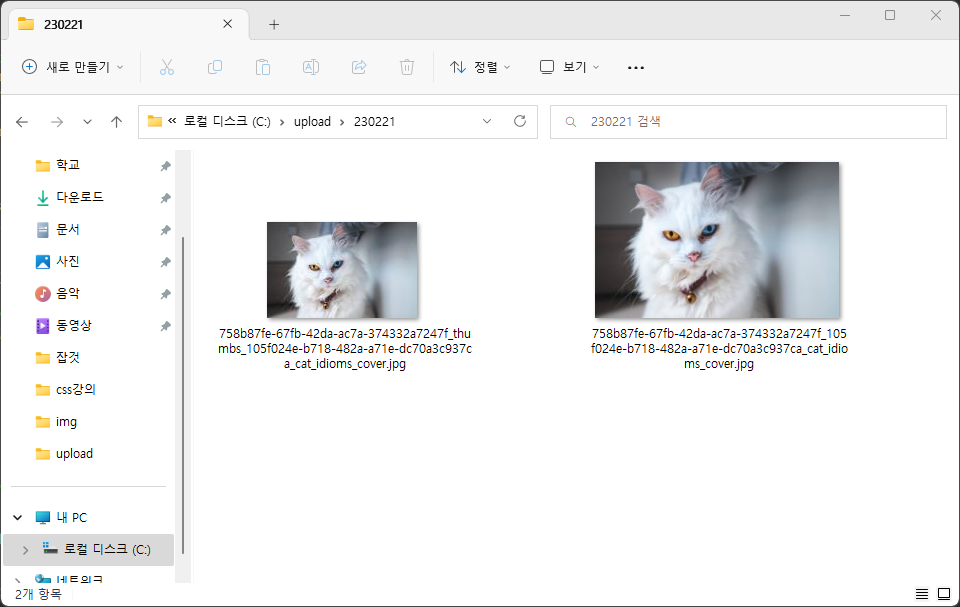Click the Cut scissors icon

click(x=167, y=67)
